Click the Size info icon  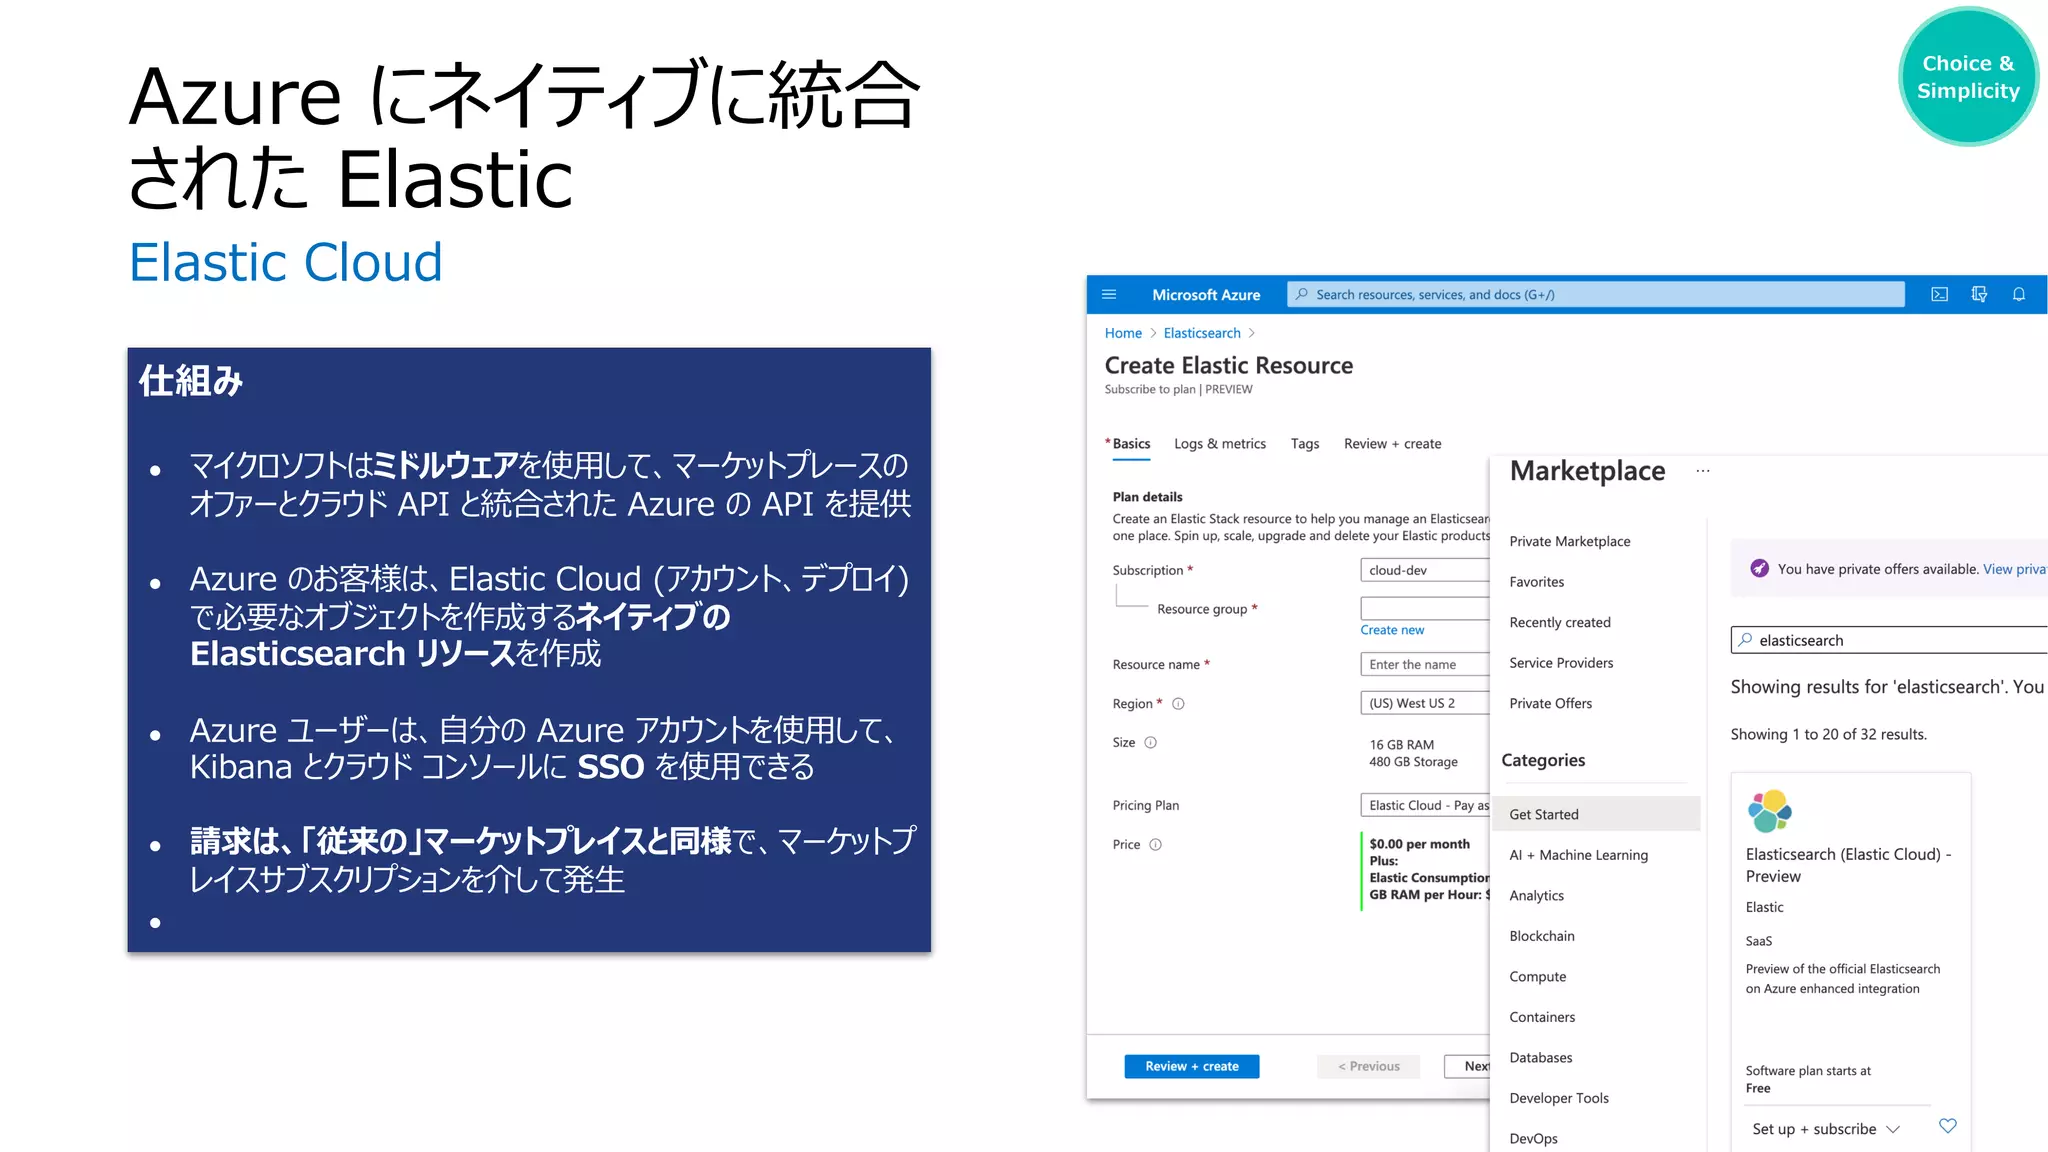tap(1150, 742)
